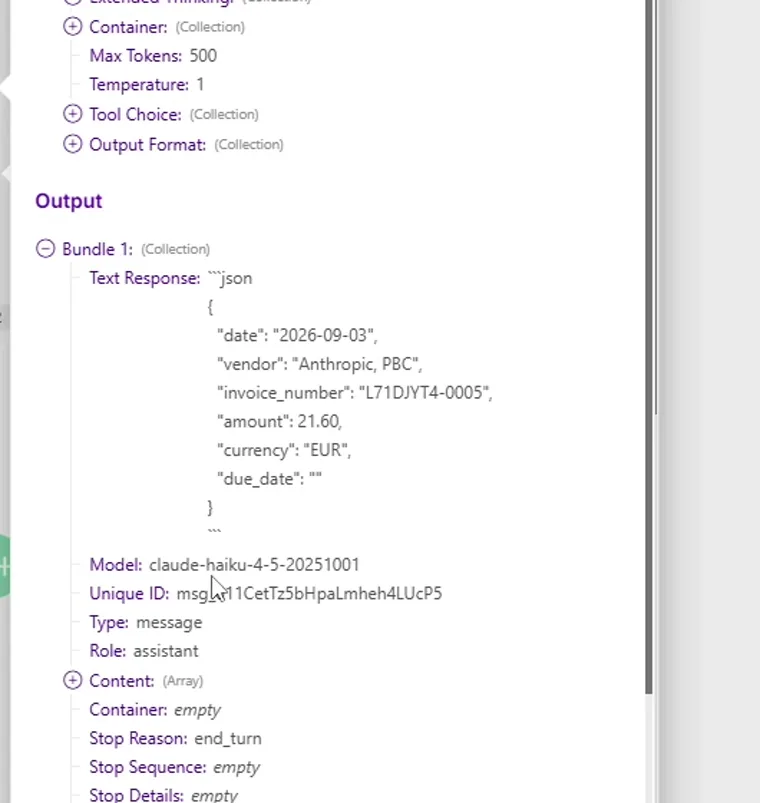
Task: Click the Tool Choice label
Action: coord(135,114)
